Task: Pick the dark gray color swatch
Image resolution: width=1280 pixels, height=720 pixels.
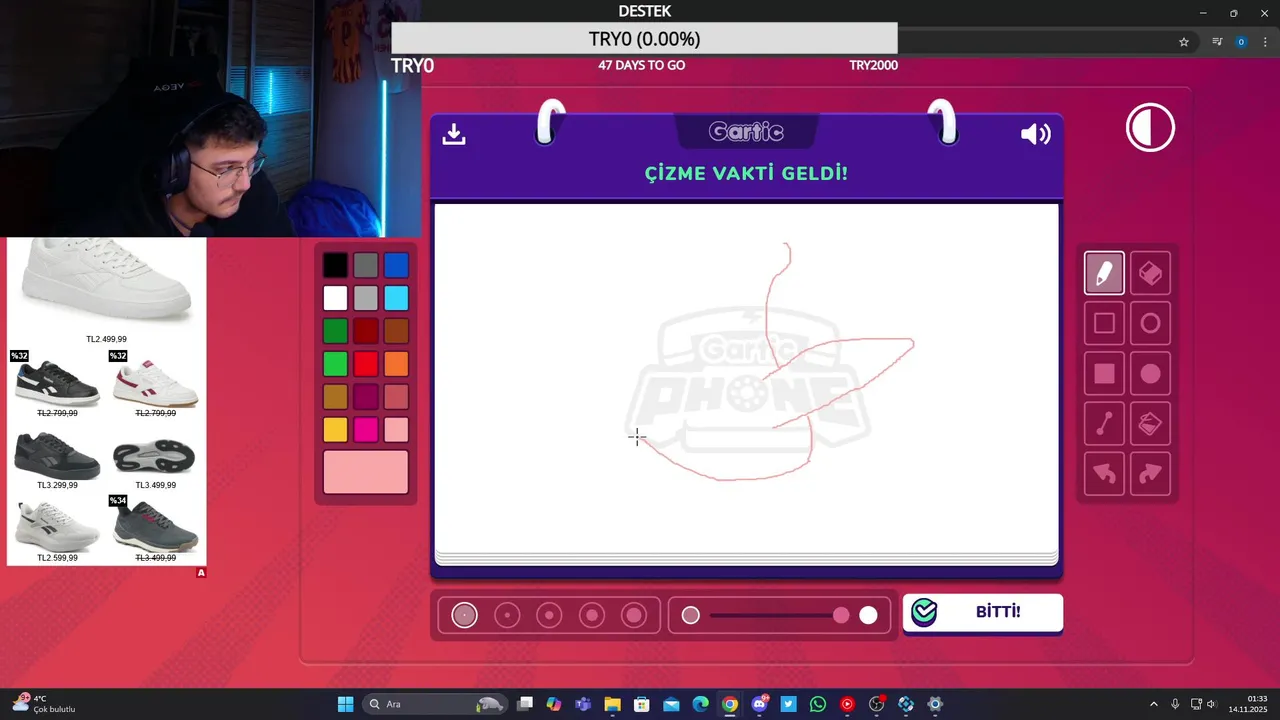Action: point(366,265)
